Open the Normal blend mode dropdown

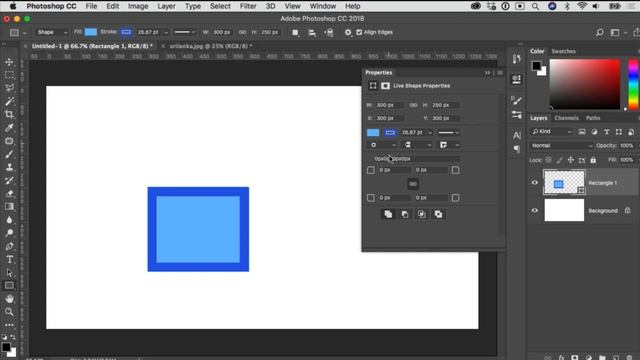[x=561, y=146]
